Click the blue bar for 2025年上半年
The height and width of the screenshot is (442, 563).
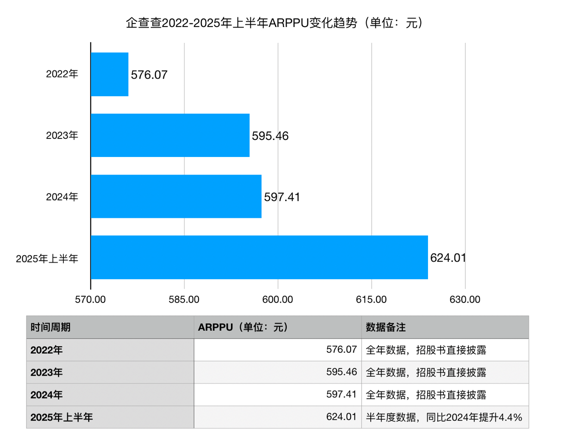(259, 257)
